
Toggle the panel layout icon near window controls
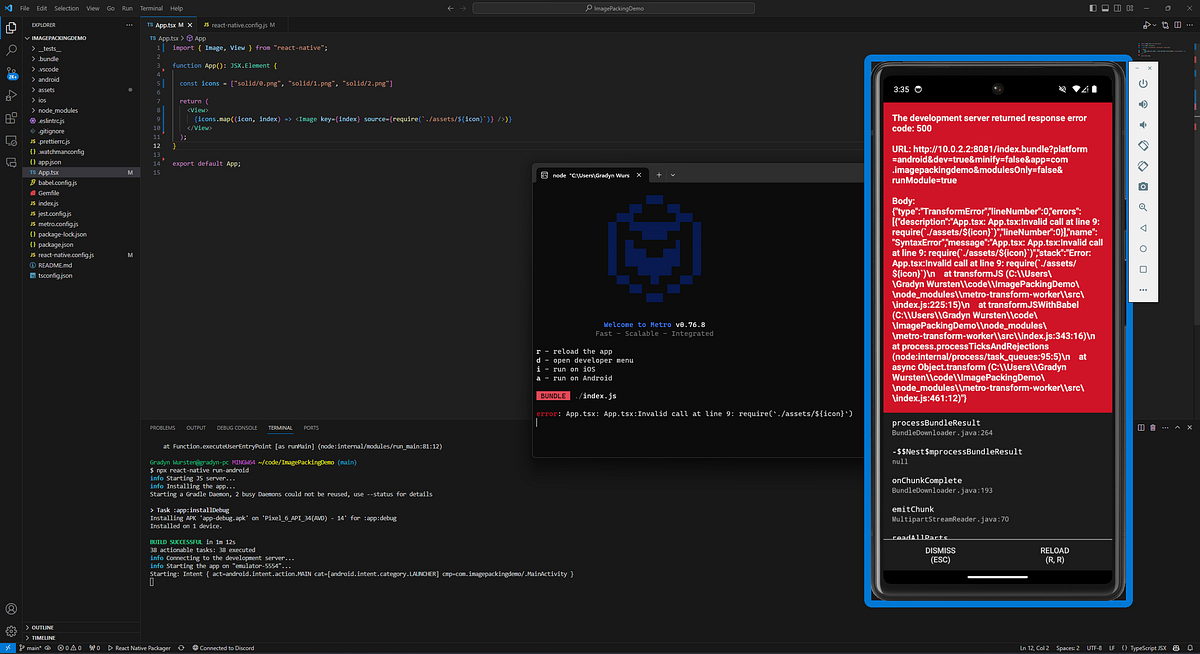1104,8
